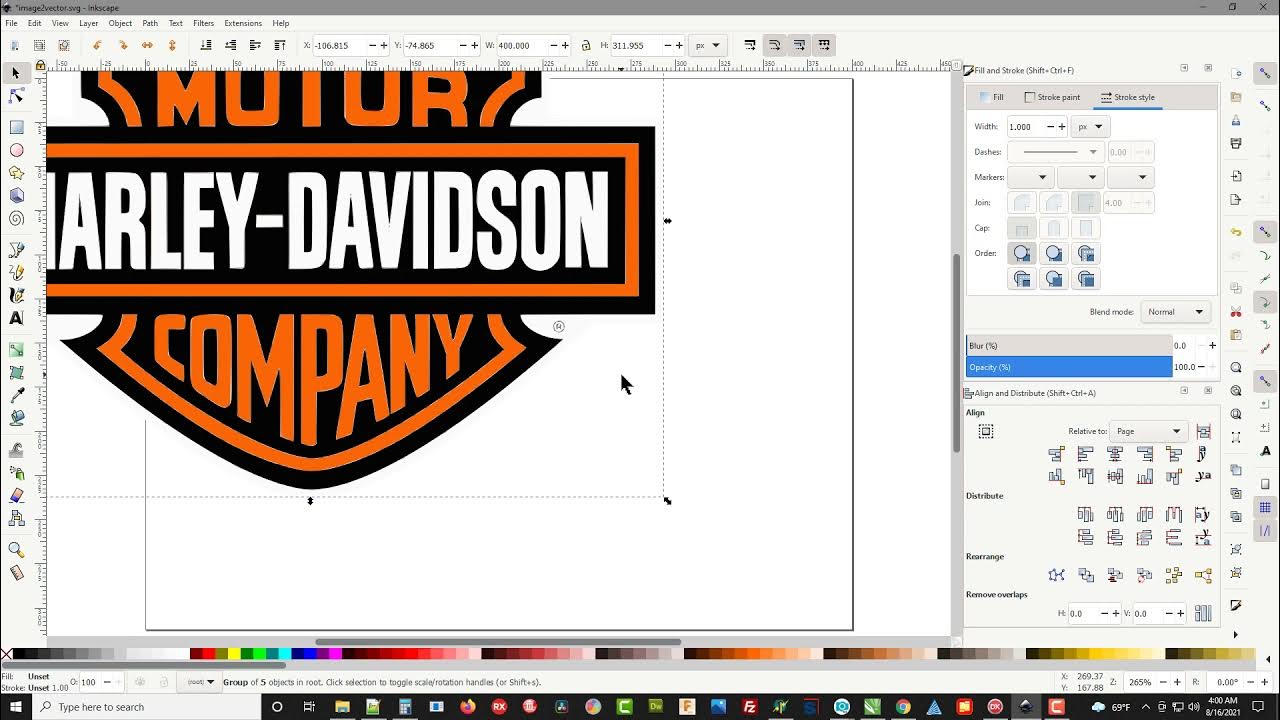Select the Eraser tool
The height and width of the screenshot is (720, 1280).
coord(16,496)
